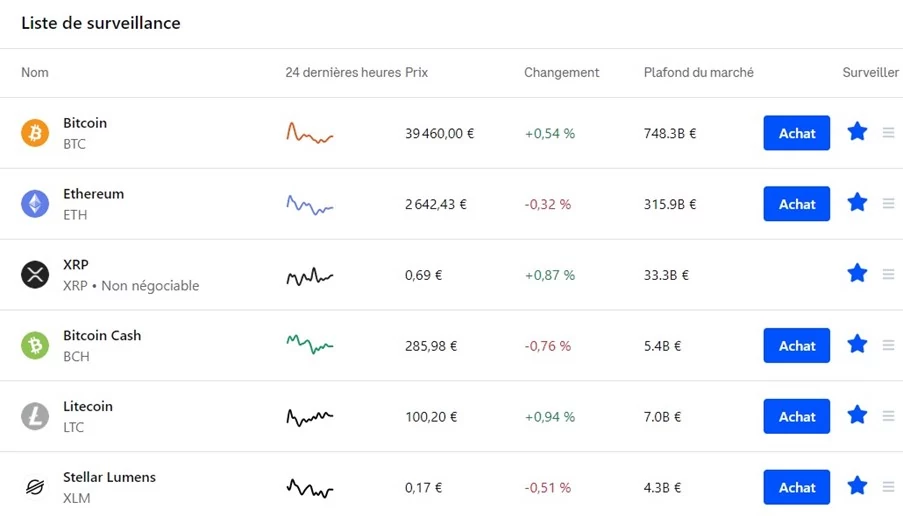Screen dimensions: 903x516
Task: Open the Bitcoin Cash name link
Action: coord(102,335)
